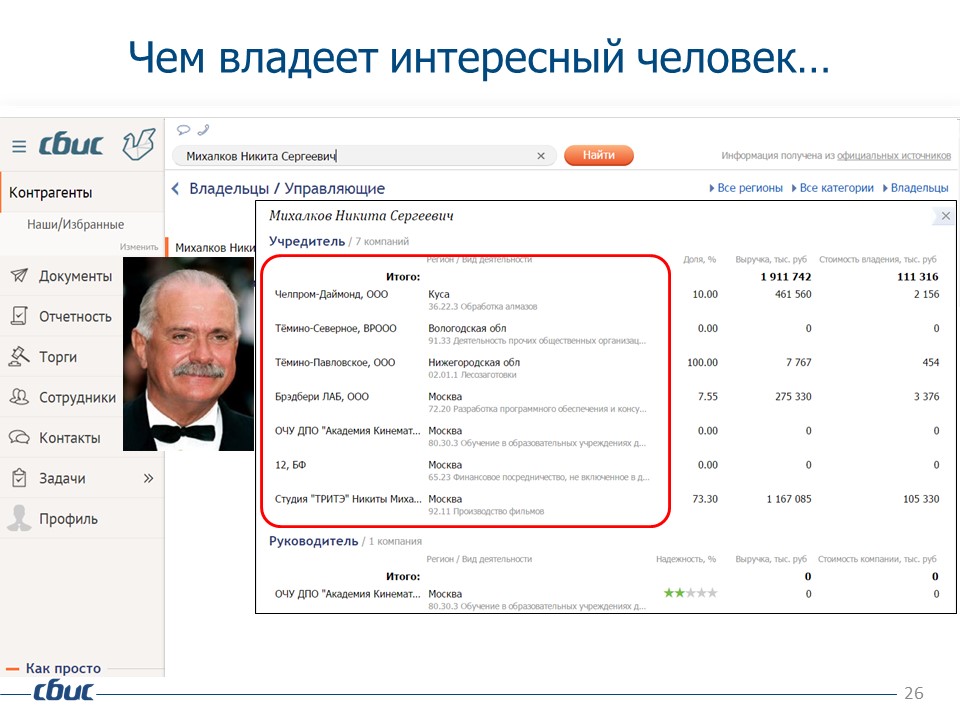The width and height of the screenshot is (960, 720).
Task: Click the Отчетность report icon
Action: (19, 316)
